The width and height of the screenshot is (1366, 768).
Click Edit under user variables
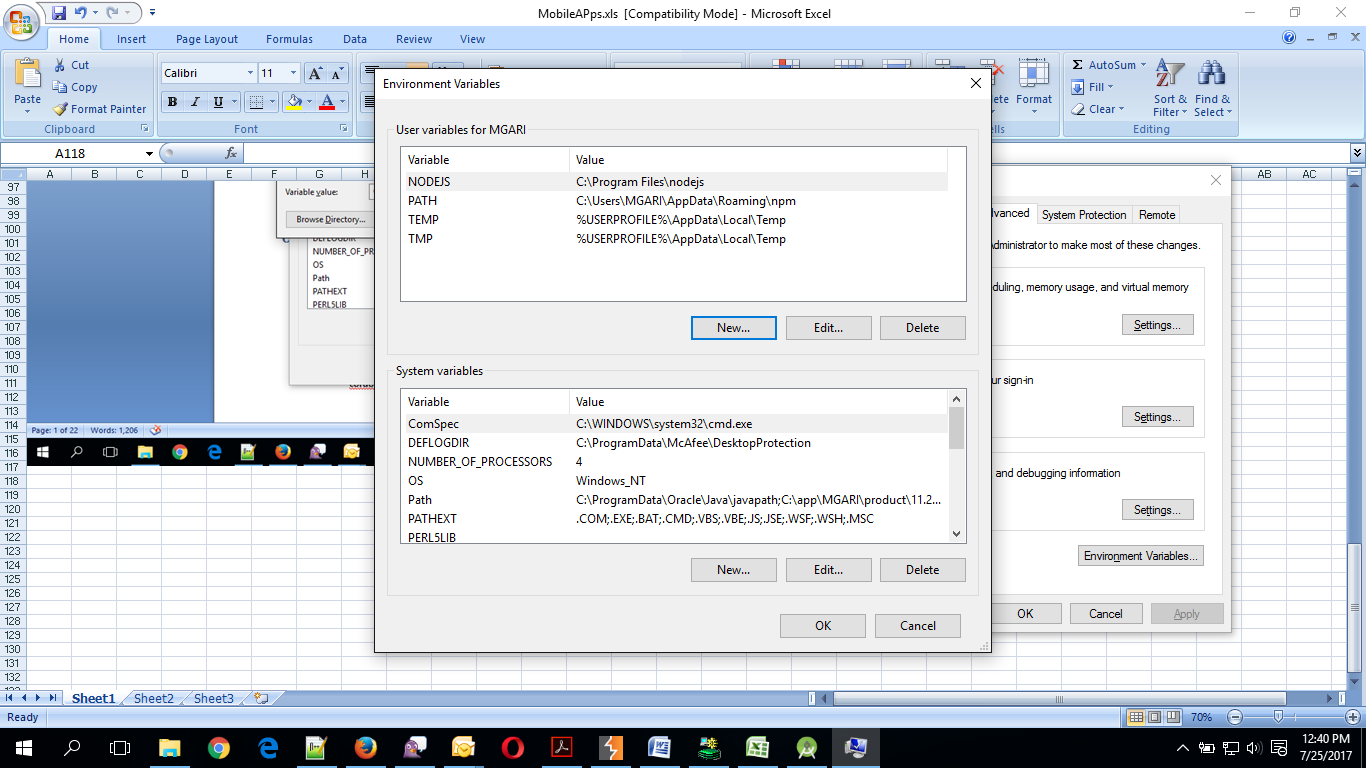[x=828, y=328]
